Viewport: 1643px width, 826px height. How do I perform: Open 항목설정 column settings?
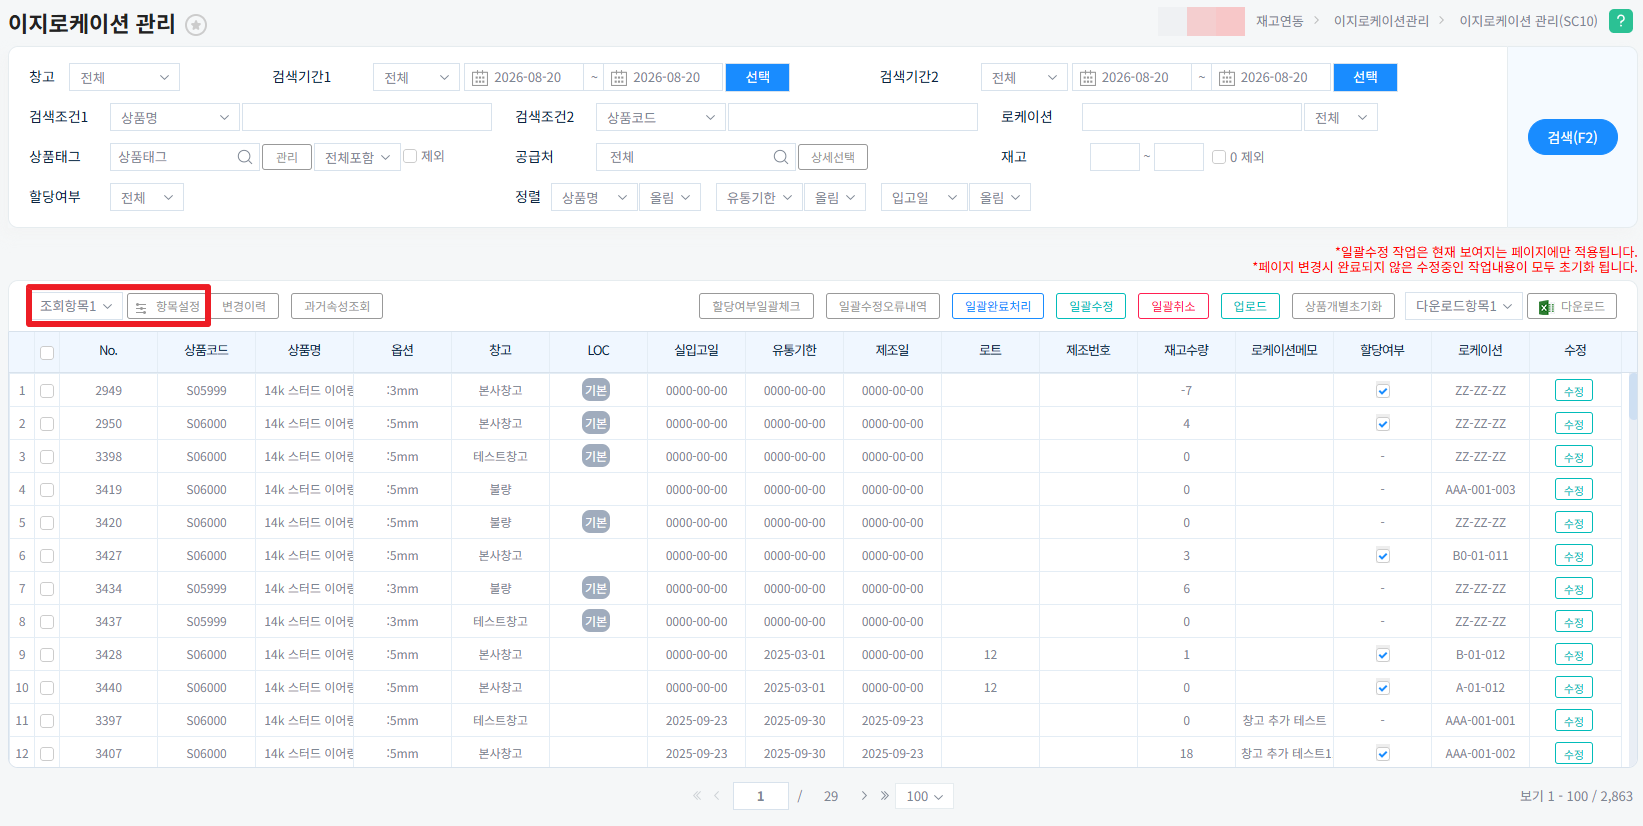[x=168, y=306]
